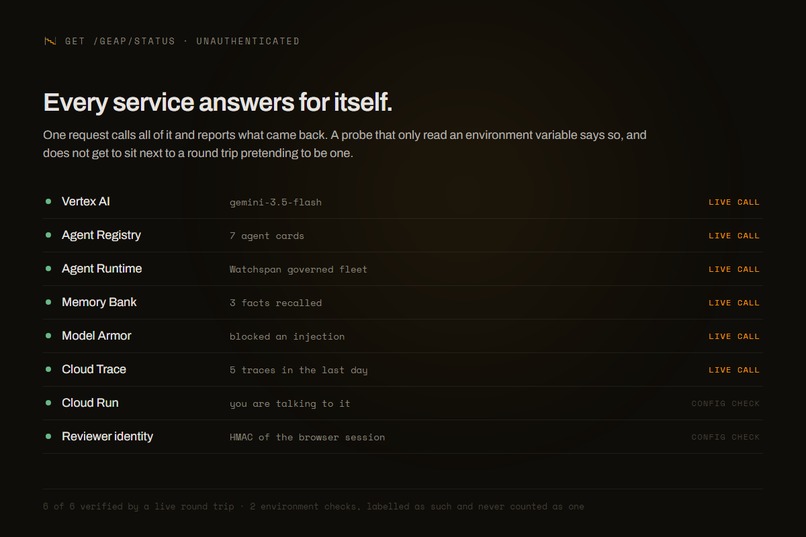
Task: Click the 'One request calls all of it' paragraph
Action: pyautogui.click(x=345, y=144)
